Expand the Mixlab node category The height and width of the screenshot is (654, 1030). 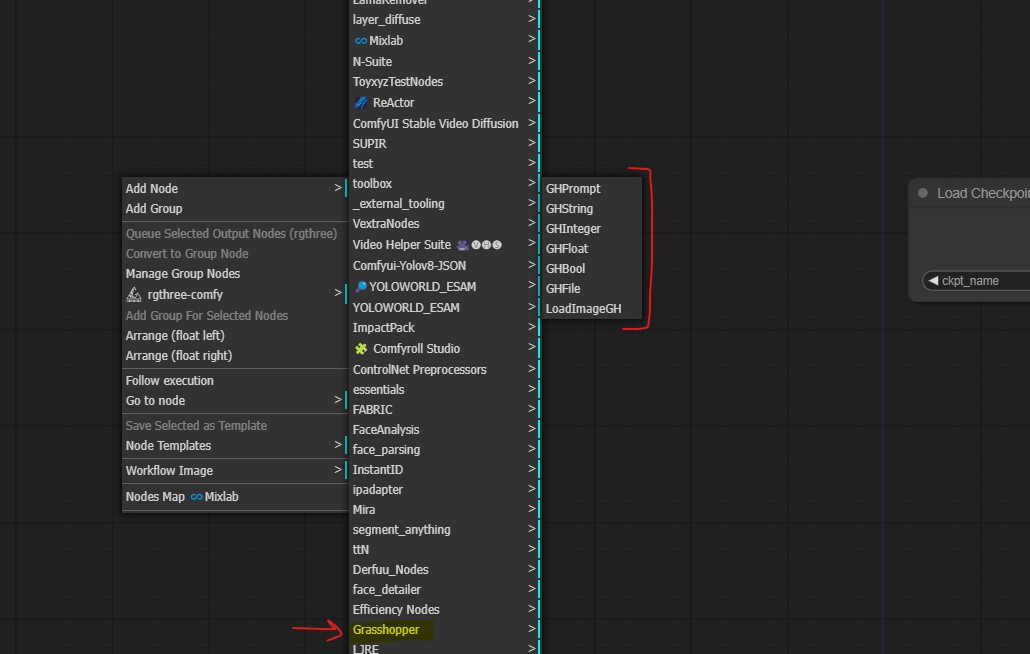point(444,41)
